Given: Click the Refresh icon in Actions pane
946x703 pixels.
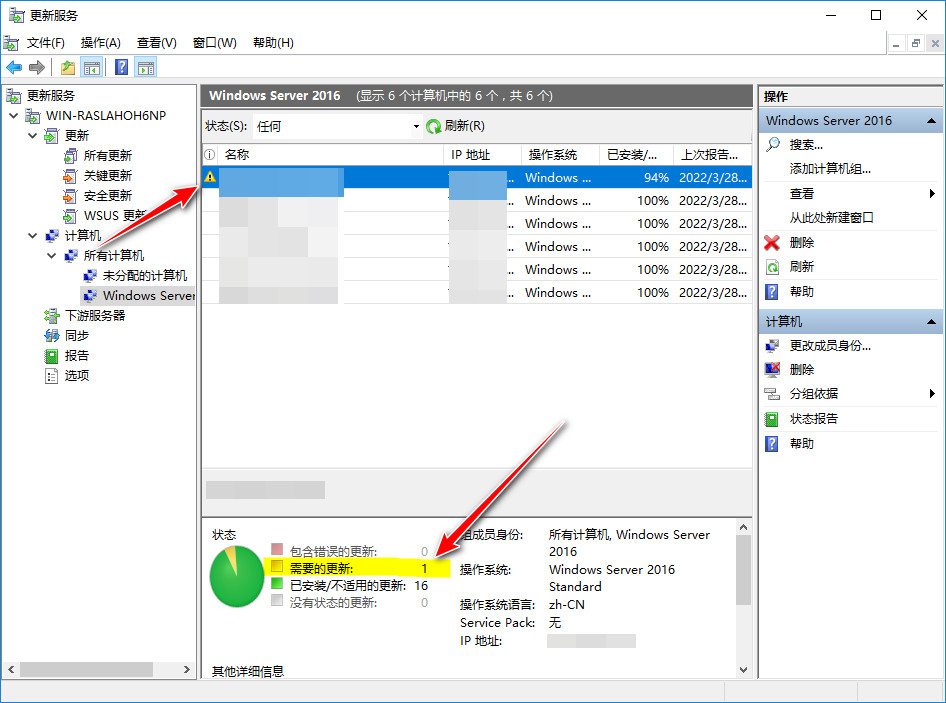Looking at the screenshot, I should 772,267.
